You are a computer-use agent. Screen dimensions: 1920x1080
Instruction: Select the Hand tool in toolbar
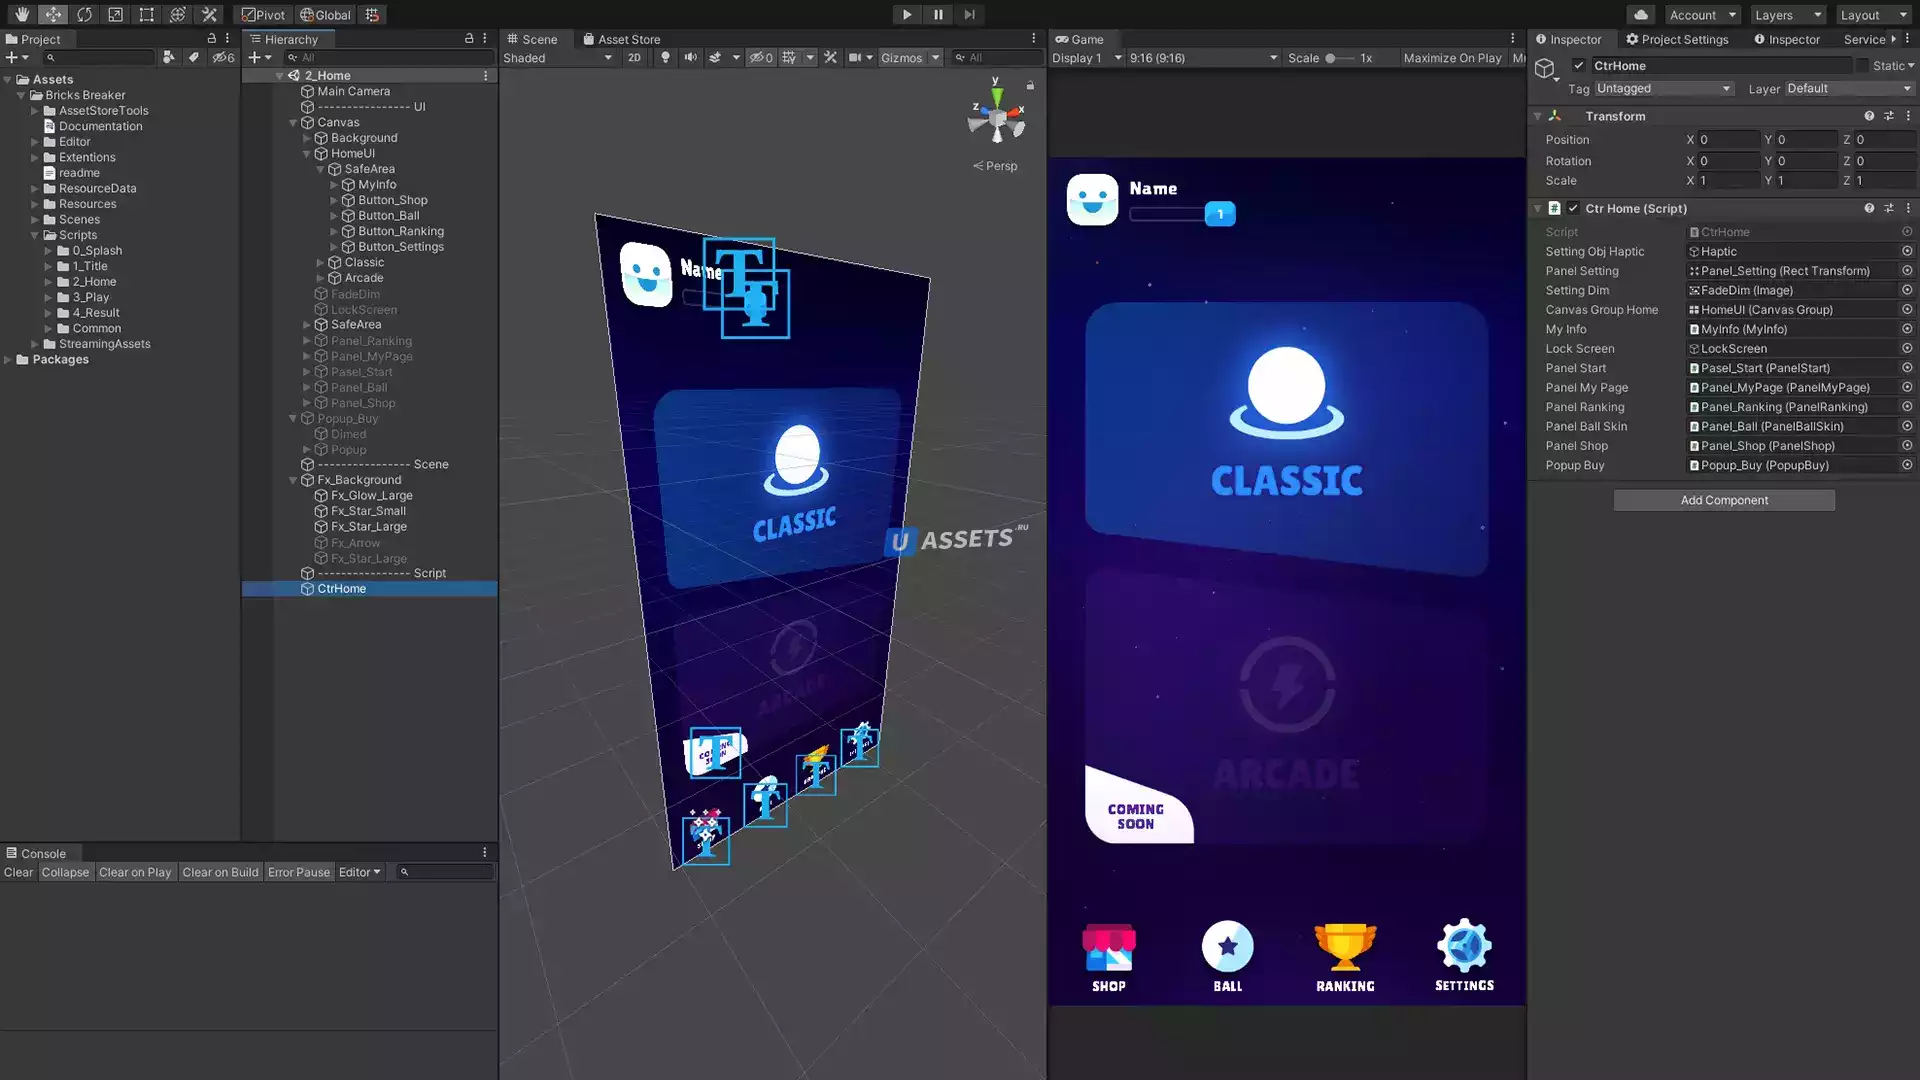[22, 15]
